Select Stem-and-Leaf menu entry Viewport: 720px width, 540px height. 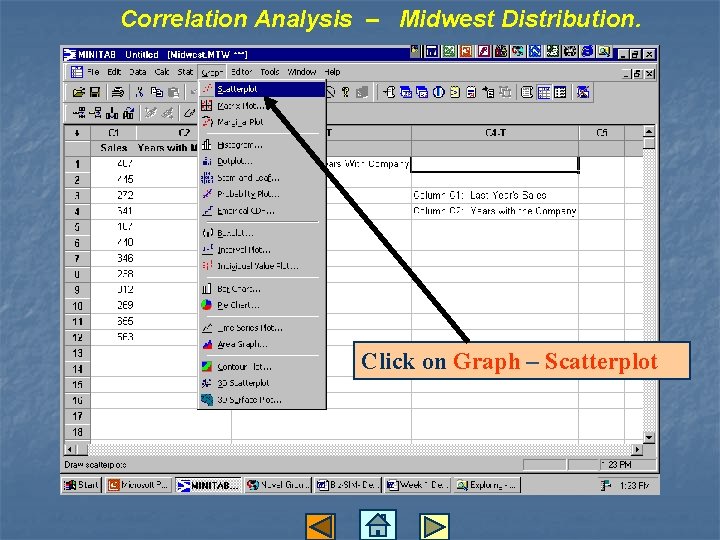[260, 178]
